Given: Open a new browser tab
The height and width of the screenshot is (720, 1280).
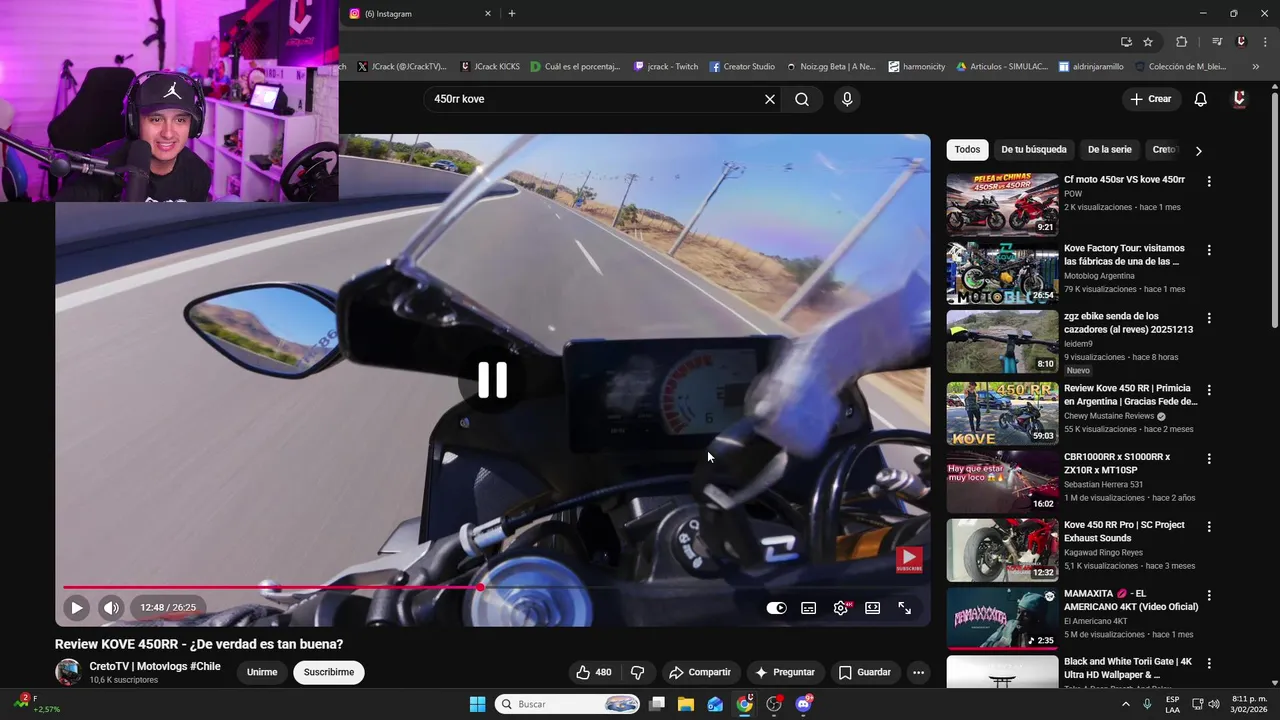Looking at the screenshot, I should click(512, 14).
